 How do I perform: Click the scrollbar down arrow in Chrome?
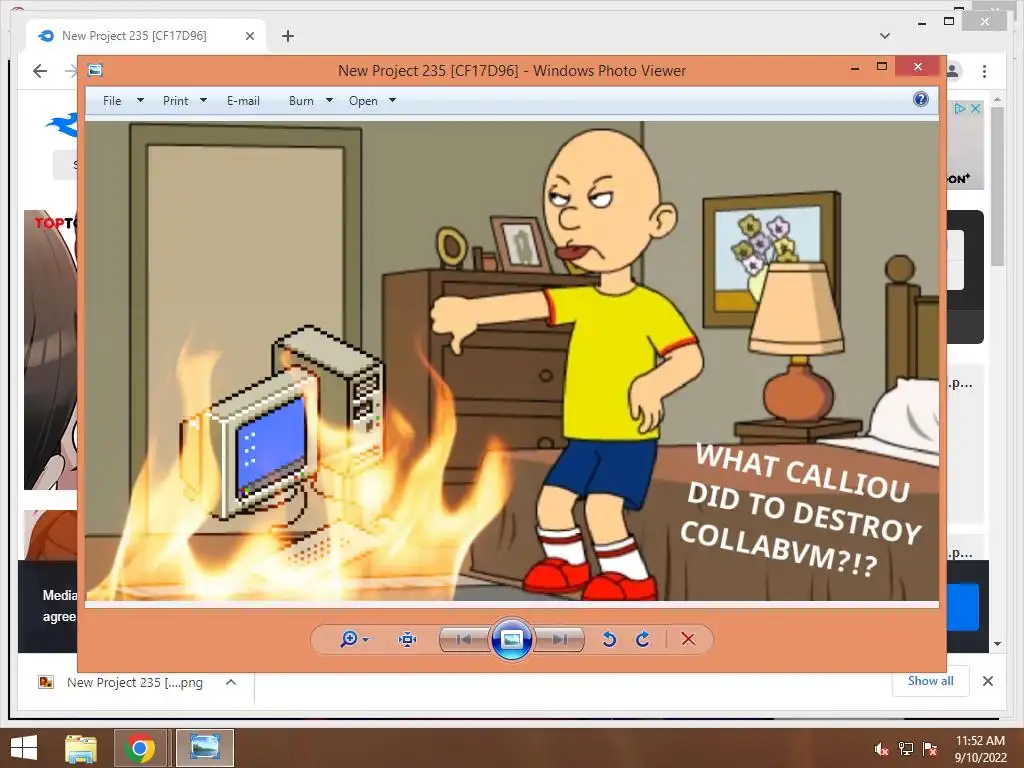point(997,644)
